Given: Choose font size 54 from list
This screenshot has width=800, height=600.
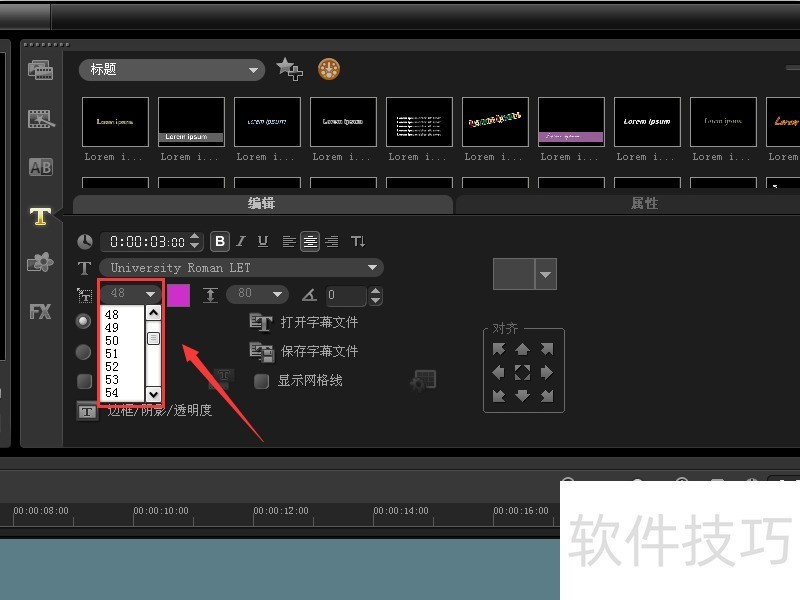Looking at the screenshot, I should pos(112,393).
